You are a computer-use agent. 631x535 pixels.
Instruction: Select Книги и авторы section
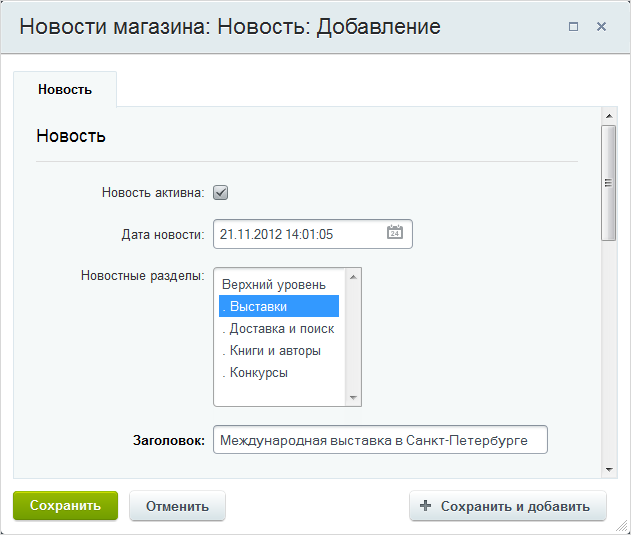[x=279, y=351]
